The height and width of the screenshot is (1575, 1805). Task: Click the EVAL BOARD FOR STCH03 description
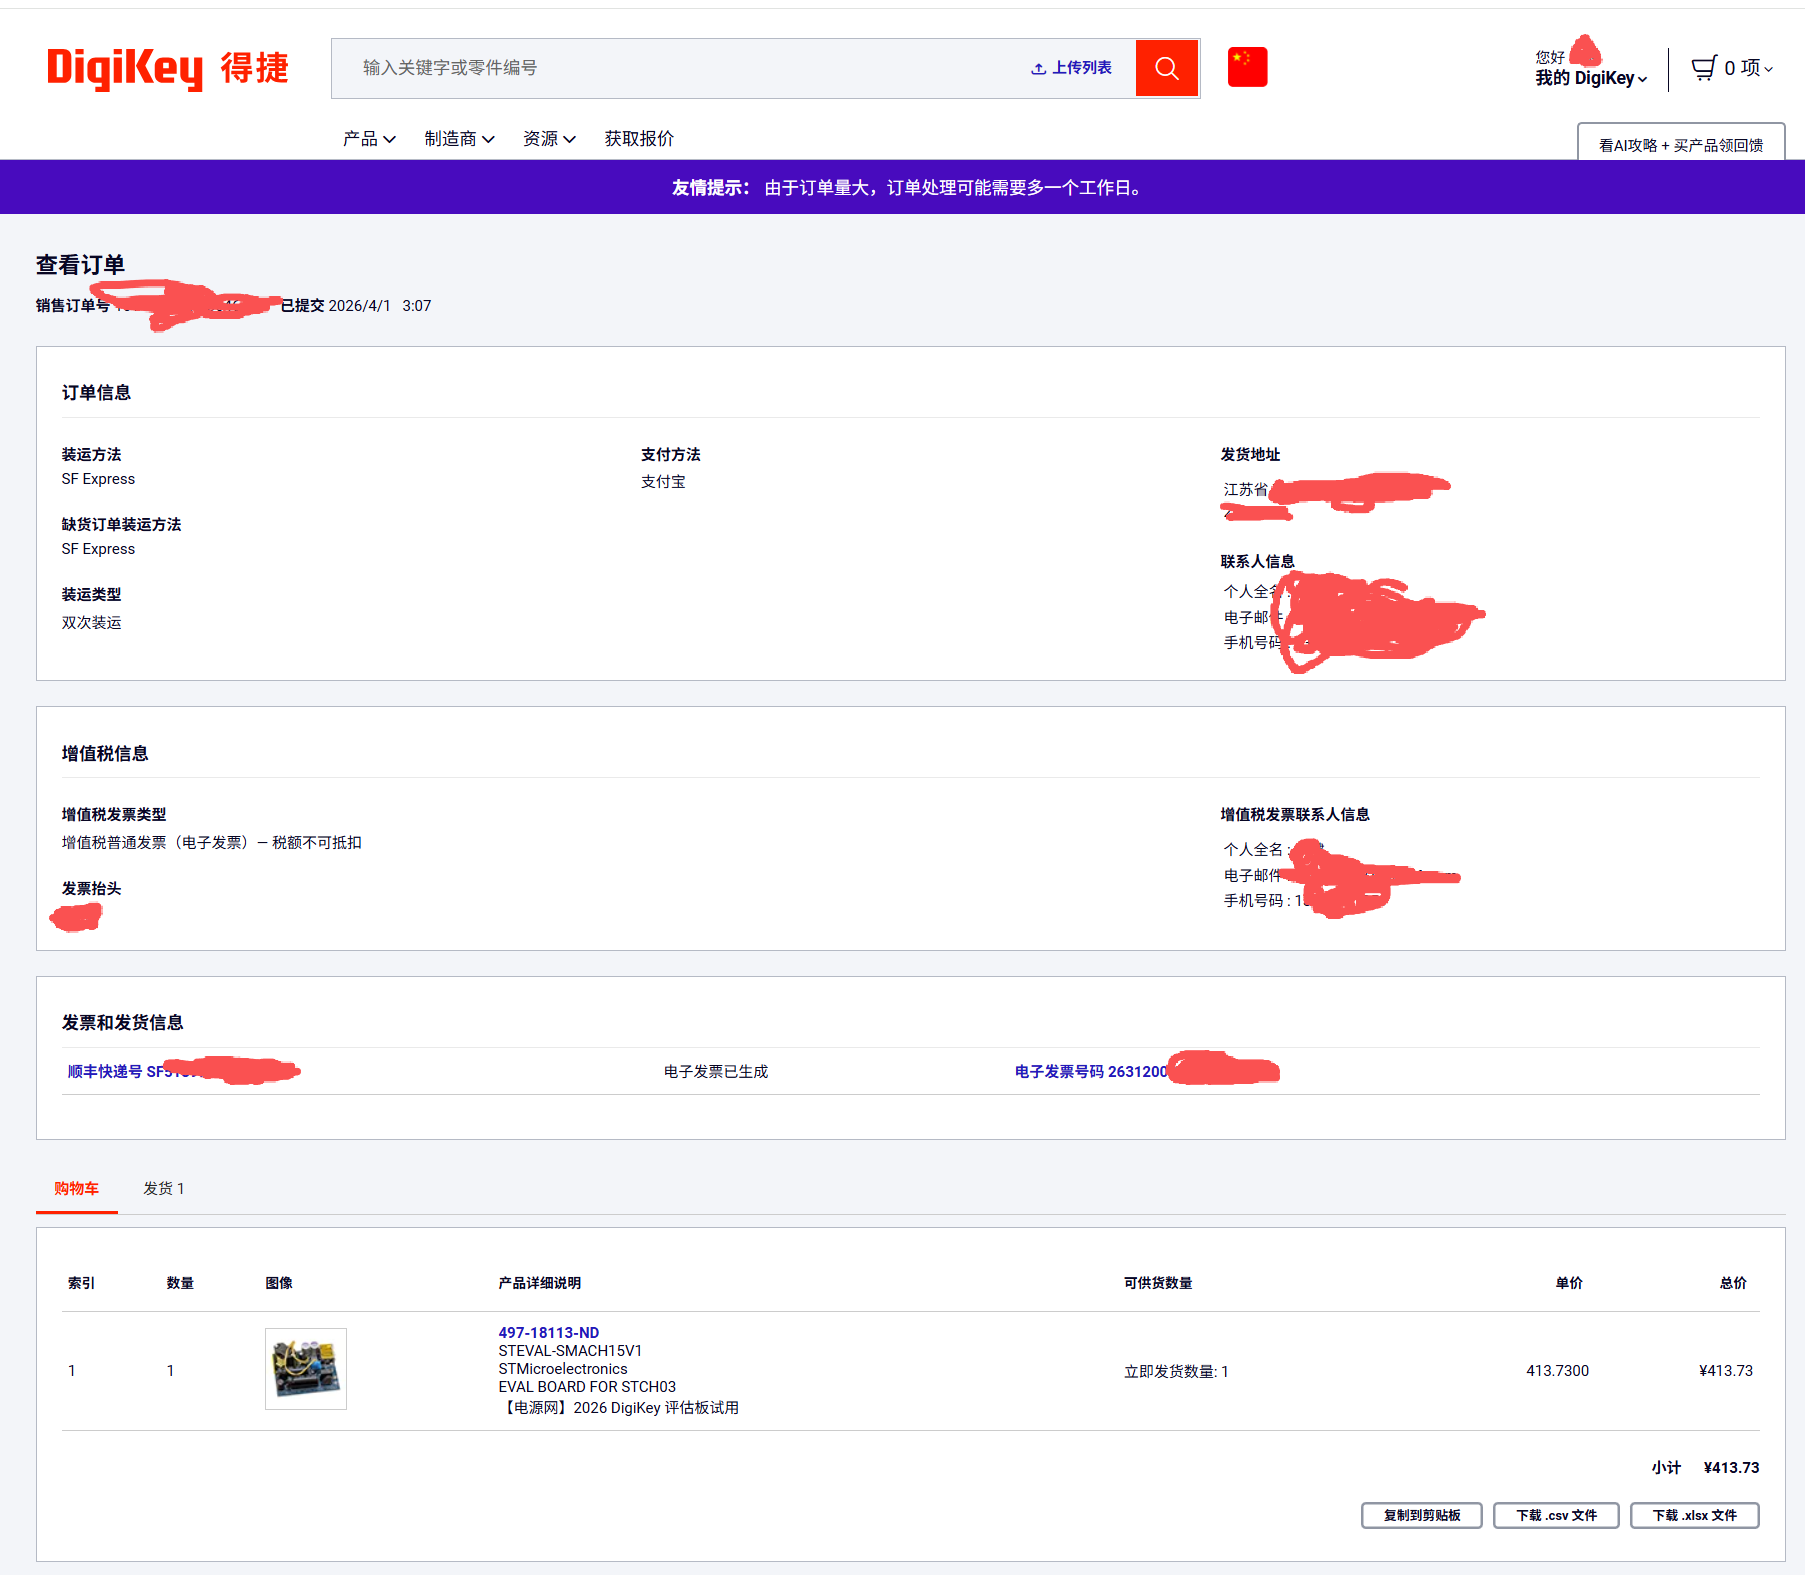(x=587, y=1387)
